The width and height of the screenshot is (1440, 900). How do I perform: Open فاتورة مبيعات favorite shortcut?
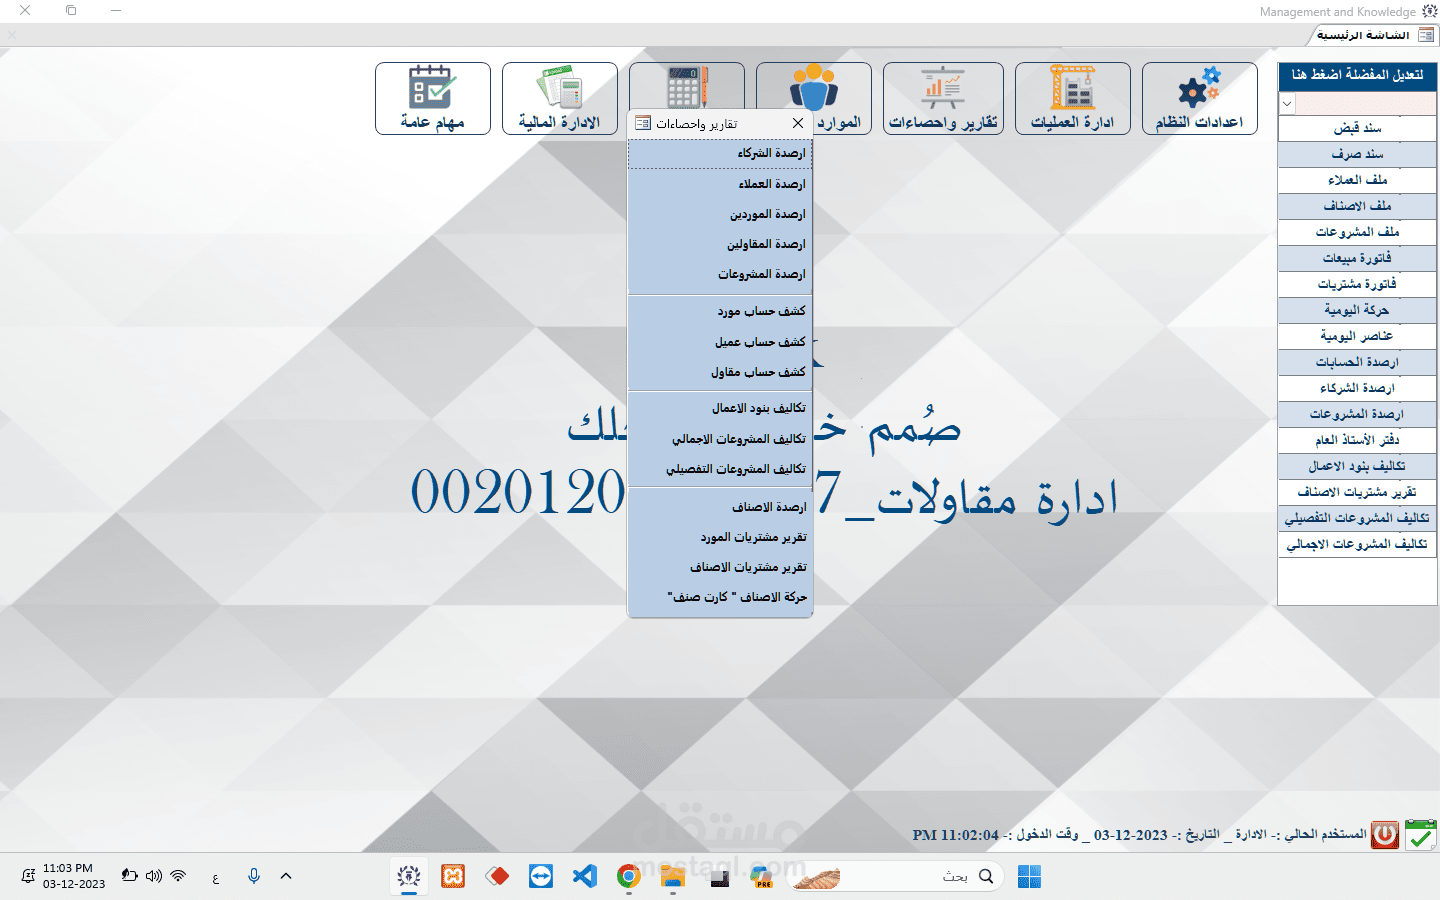coord(1357,258)
